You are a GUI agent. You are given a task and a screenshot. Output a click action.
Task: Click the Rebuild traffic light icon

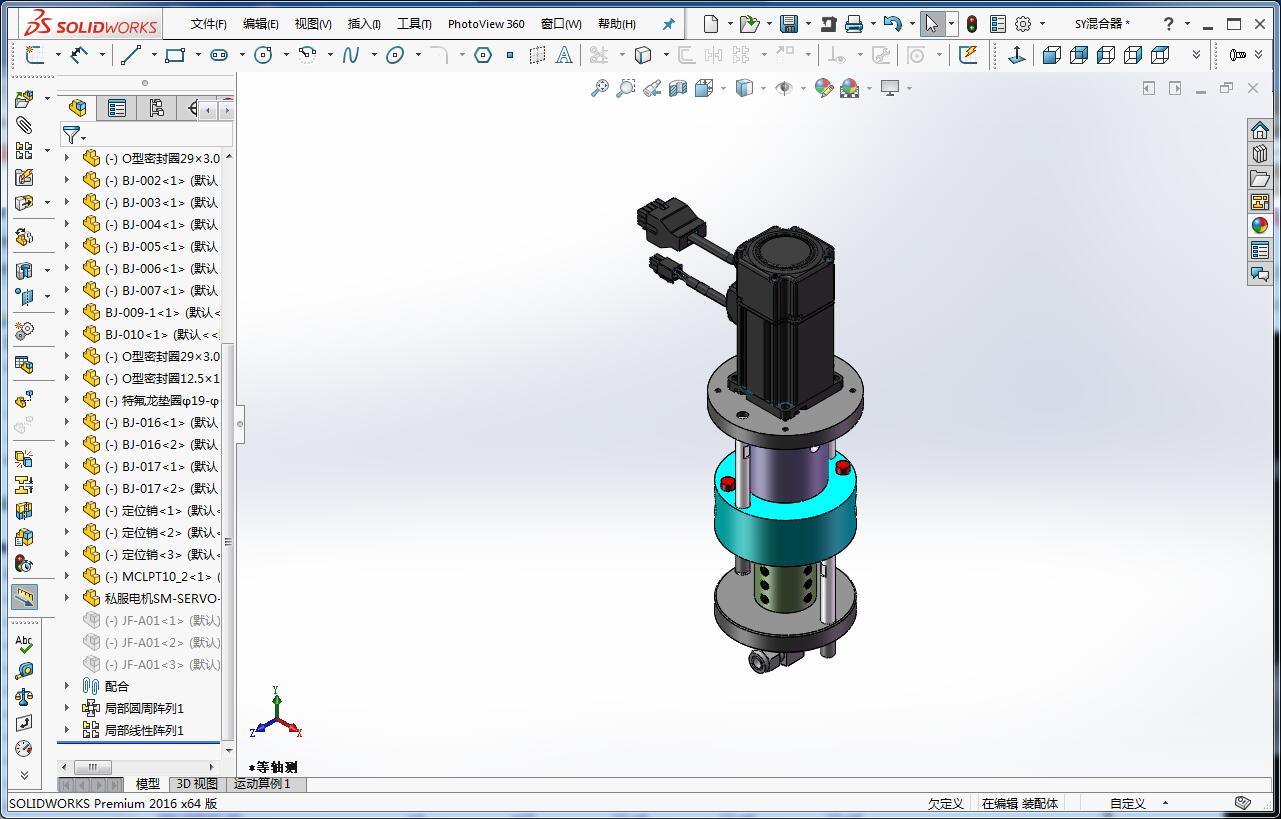(x=972, y=23)
